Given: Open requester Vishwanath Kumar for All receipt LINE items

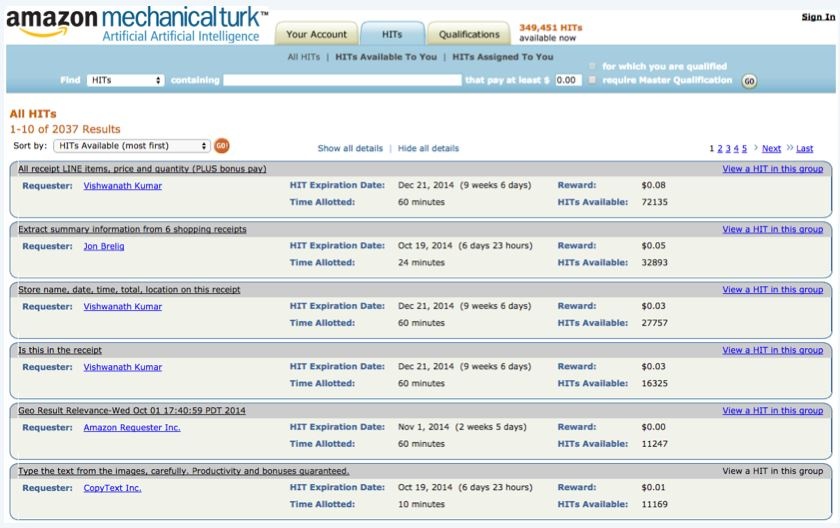Looking at the screenshot, I should [123, 186].
